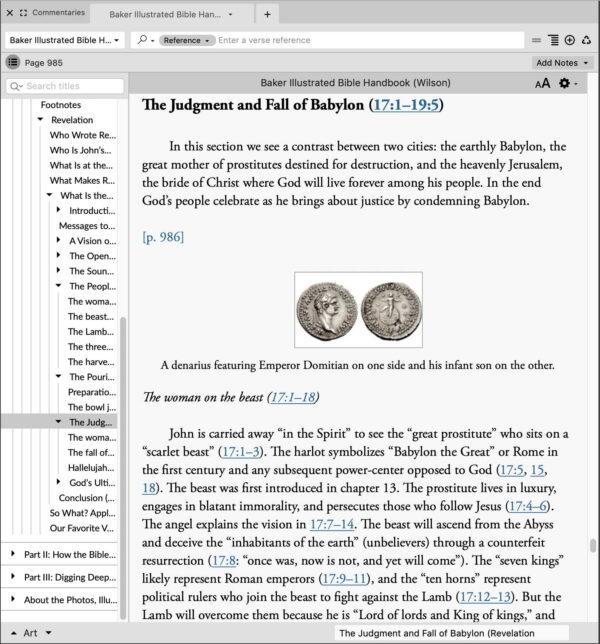Click the search titles magnifier icon

(x=16, y=86)
